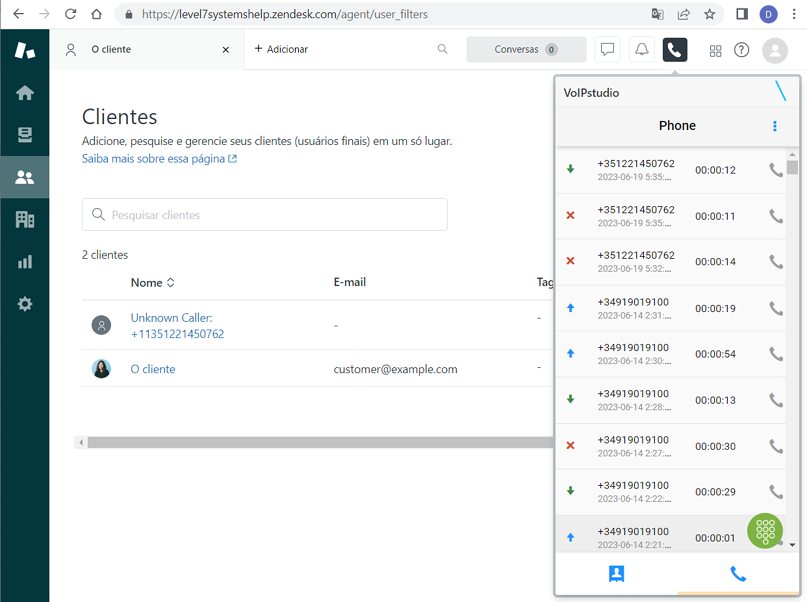Open the notifications bell icon
Screen dimensions: 807x602
(x=641, y=49)
